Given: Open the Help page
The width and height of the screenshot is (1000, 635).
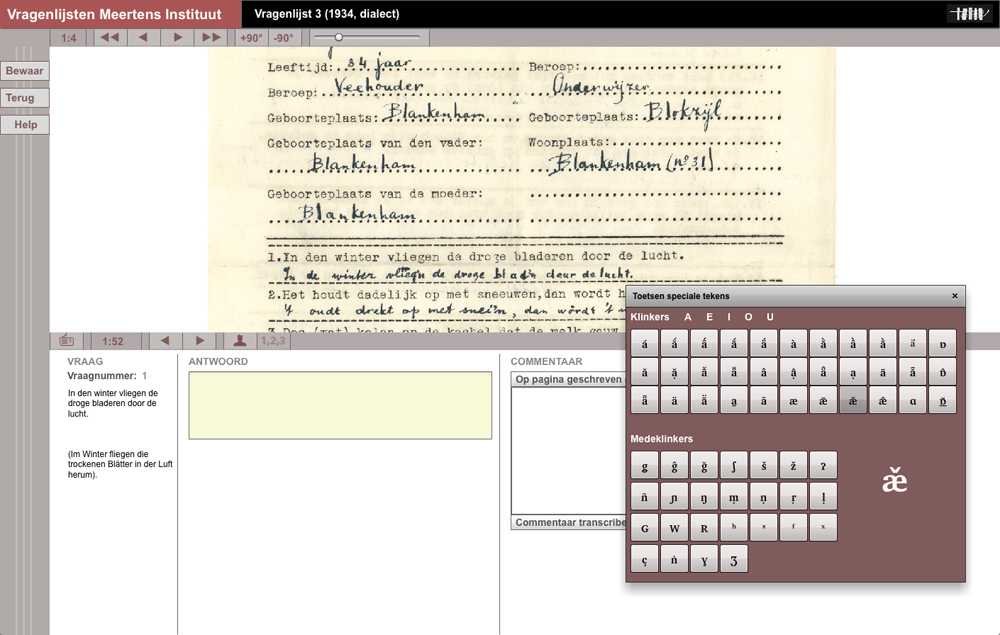Looking at the screenshot, I should click(x=25, y=125).
